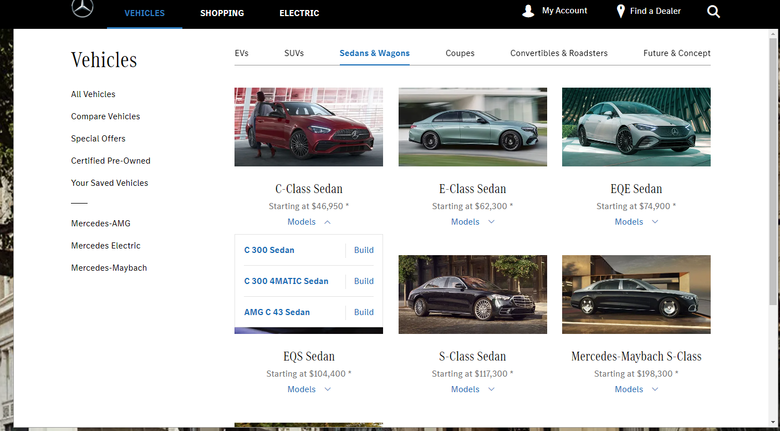Click the Starting at $62,300 price
This screenshot has width=780, height=431.
[x=473, y=206]
